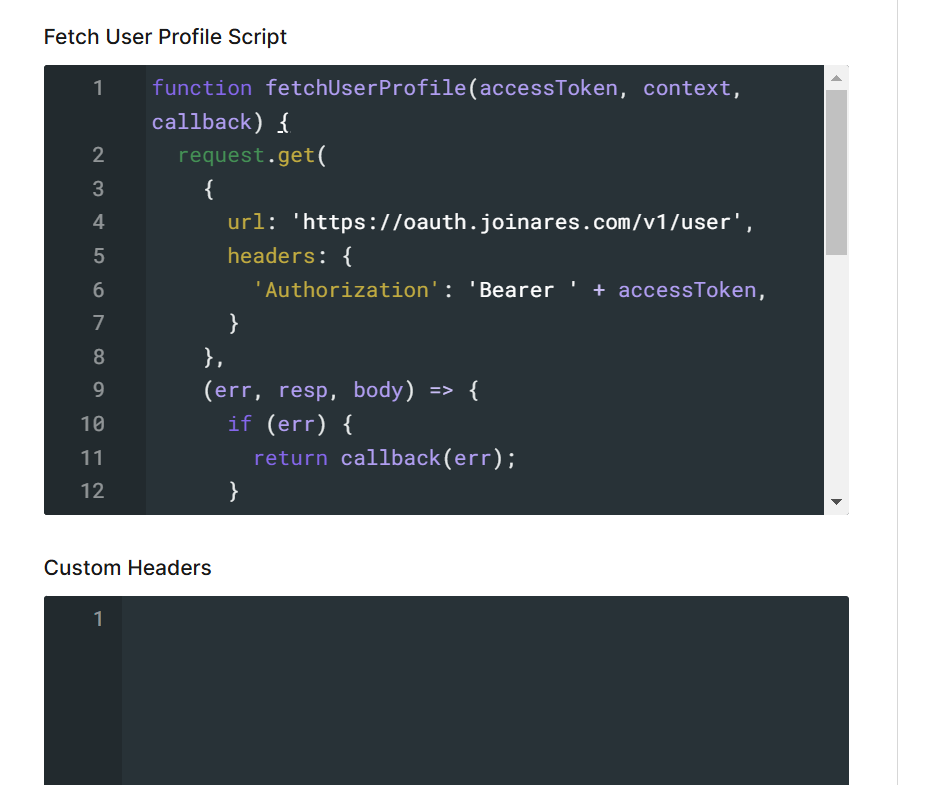Image resolution: width=947 pixels, height=785 pixels.
Task: Click the fetchUserProfile function name
Action: (365, 88)
